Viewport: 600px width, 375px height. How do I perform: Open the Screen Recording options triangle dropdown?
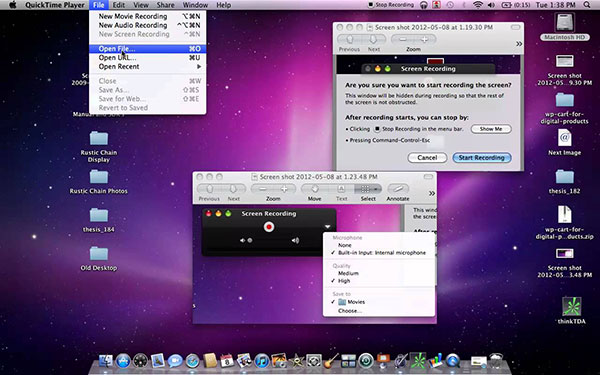[328, 227]
